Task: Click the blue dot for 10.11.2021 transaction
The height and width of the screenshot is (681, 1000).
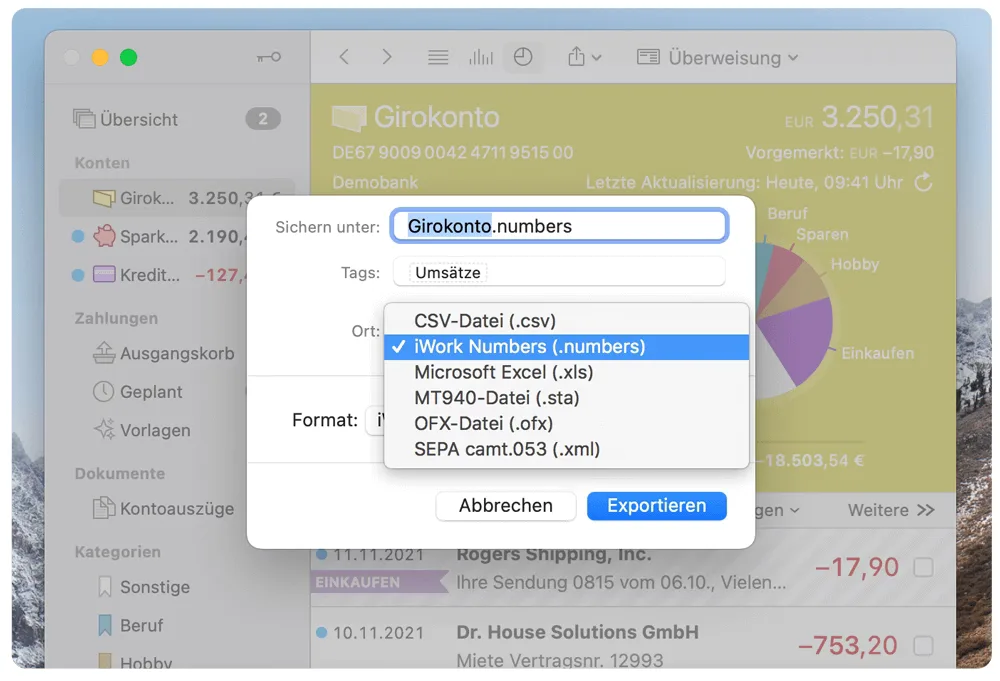Action: 321,633
